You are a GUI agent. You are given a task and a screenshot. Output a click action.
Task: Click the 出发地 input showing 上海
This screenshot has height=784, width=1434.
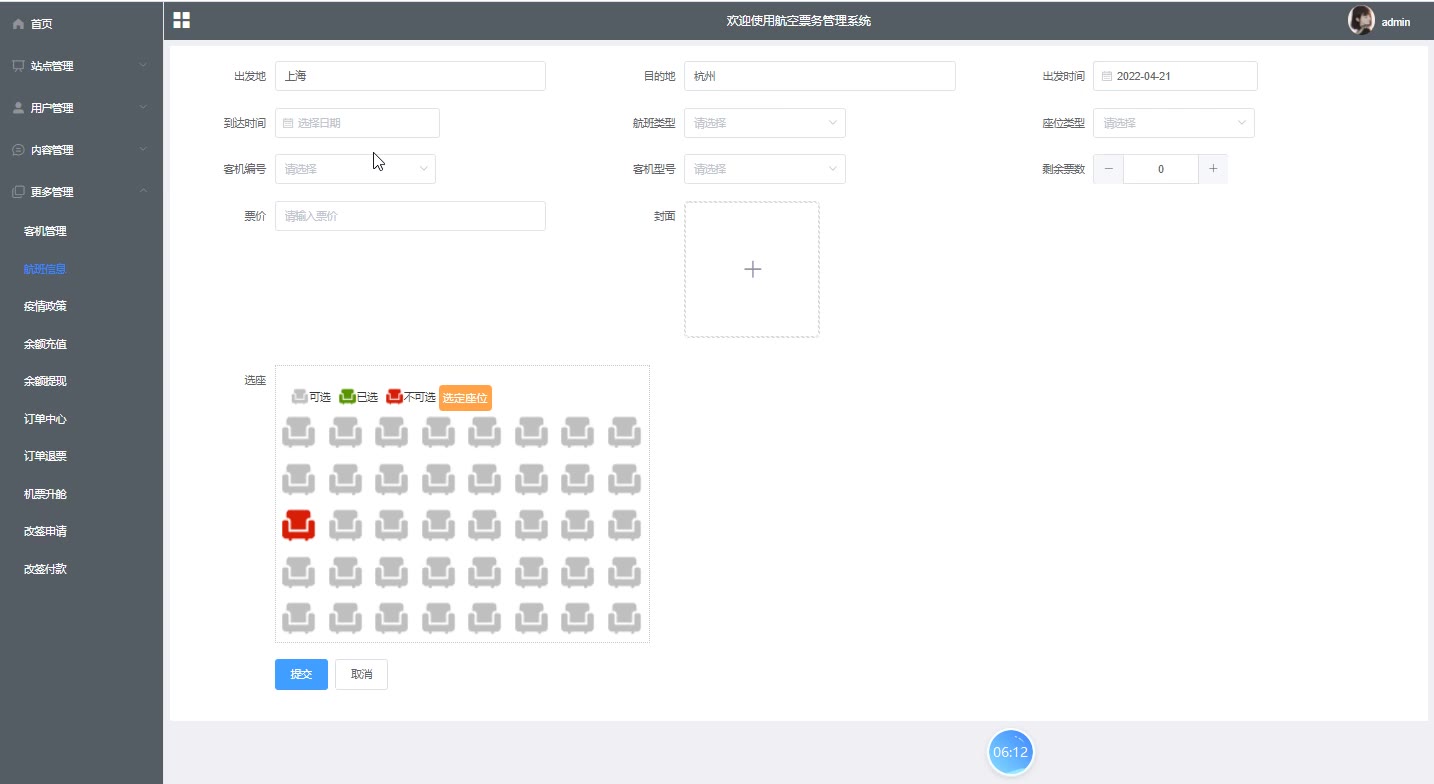(410, 76)
